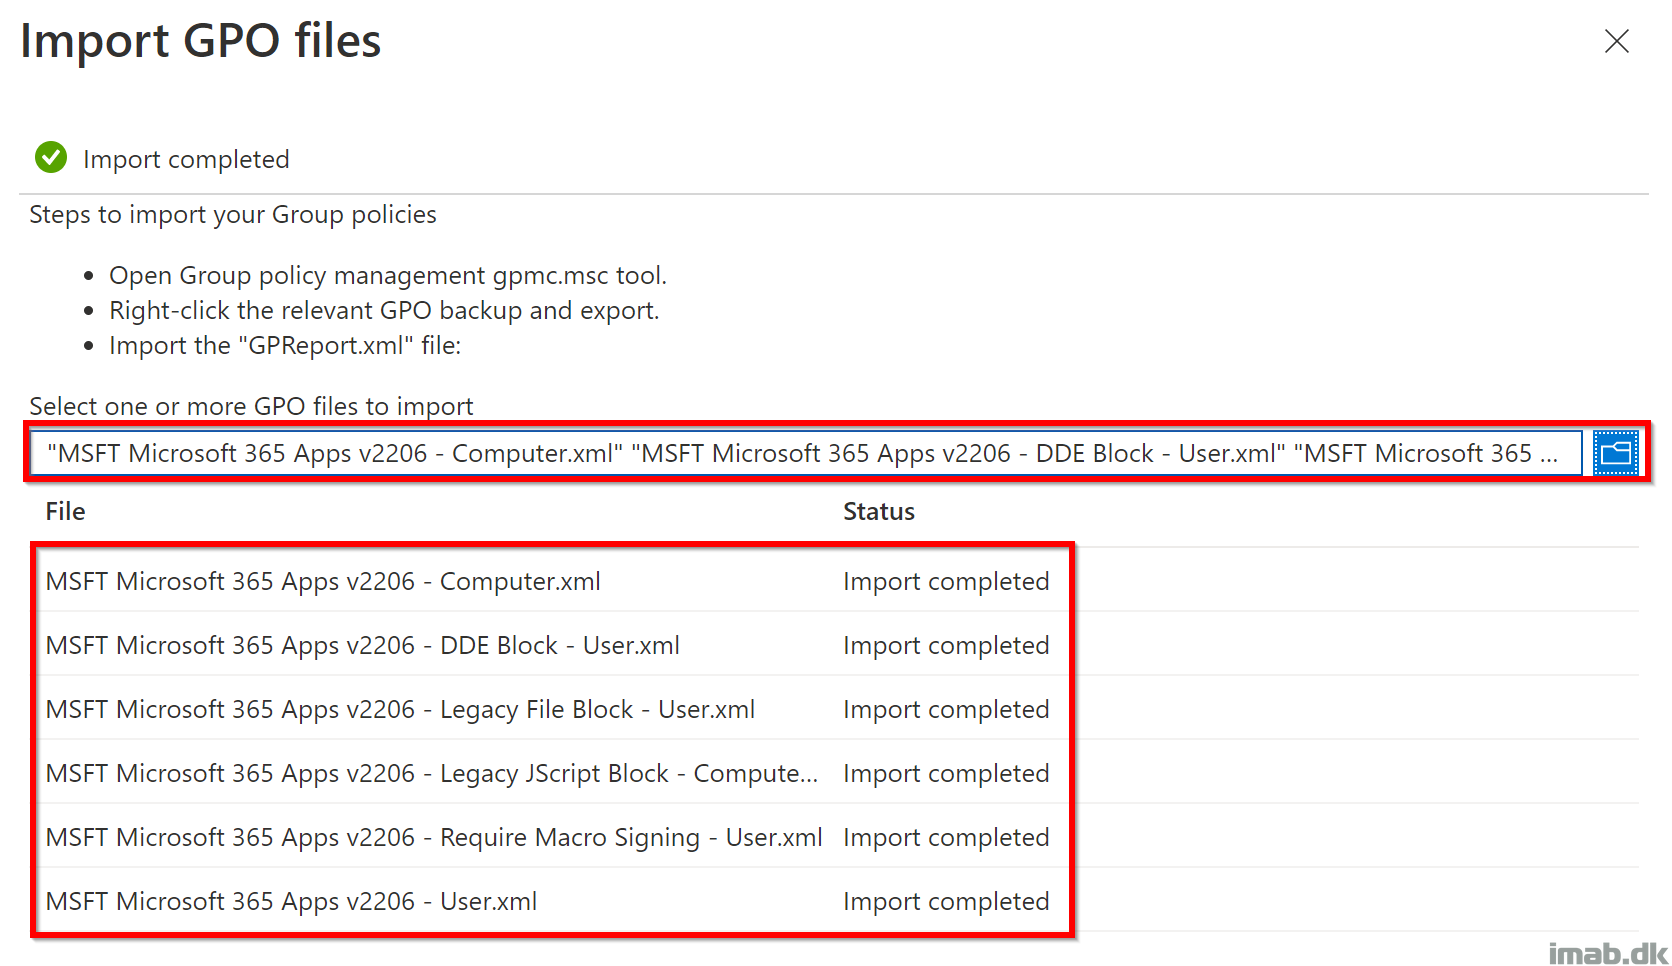The height and width of the screenshot is (966, 1672).
Task: Click the File column header
Action: pos(66,511)
